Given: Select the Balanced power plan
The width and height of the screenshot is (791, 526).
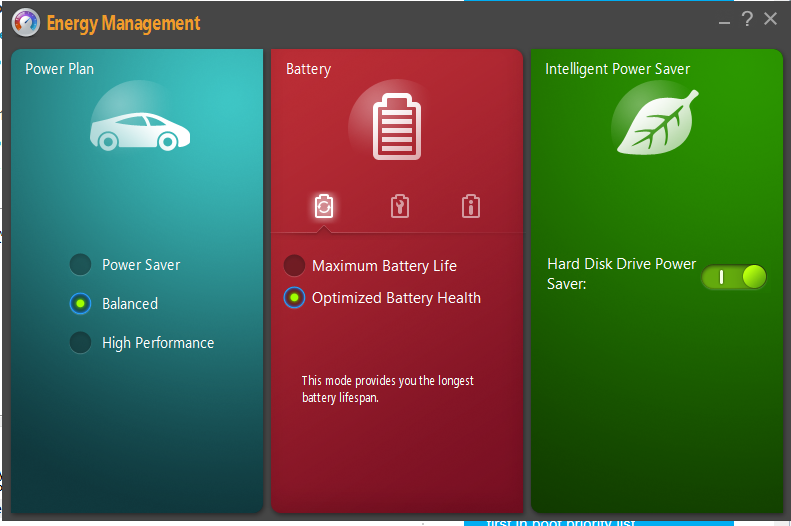Looking at the screenshot, I should click(80, 304).
